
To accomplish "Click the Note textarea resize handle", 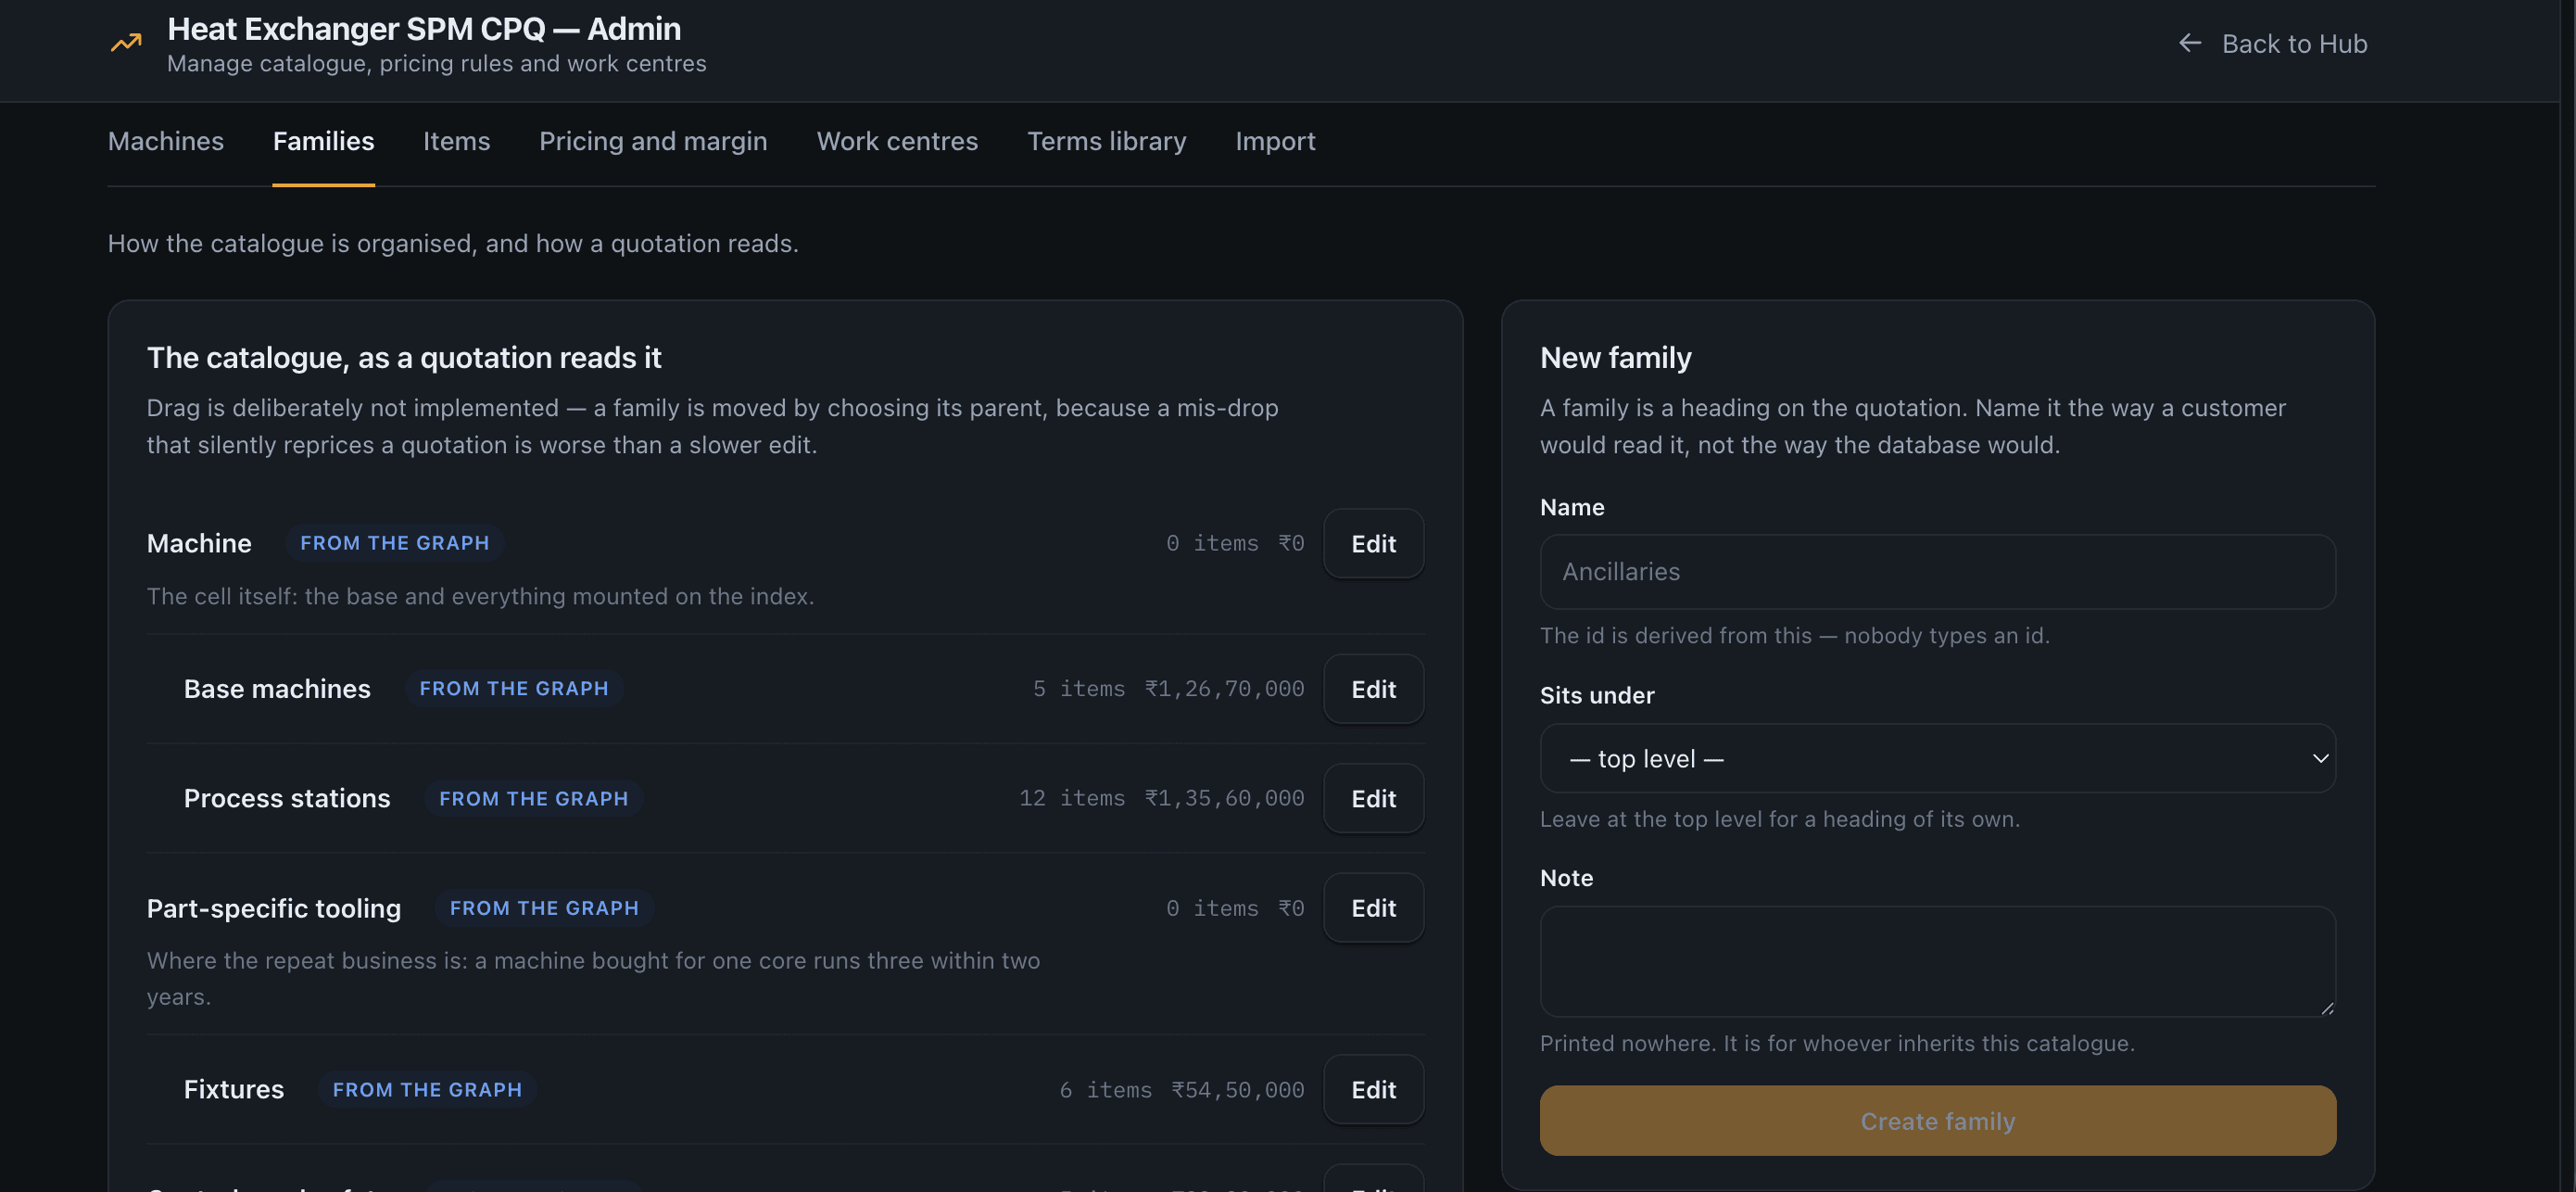I will coord(2327,1008).
